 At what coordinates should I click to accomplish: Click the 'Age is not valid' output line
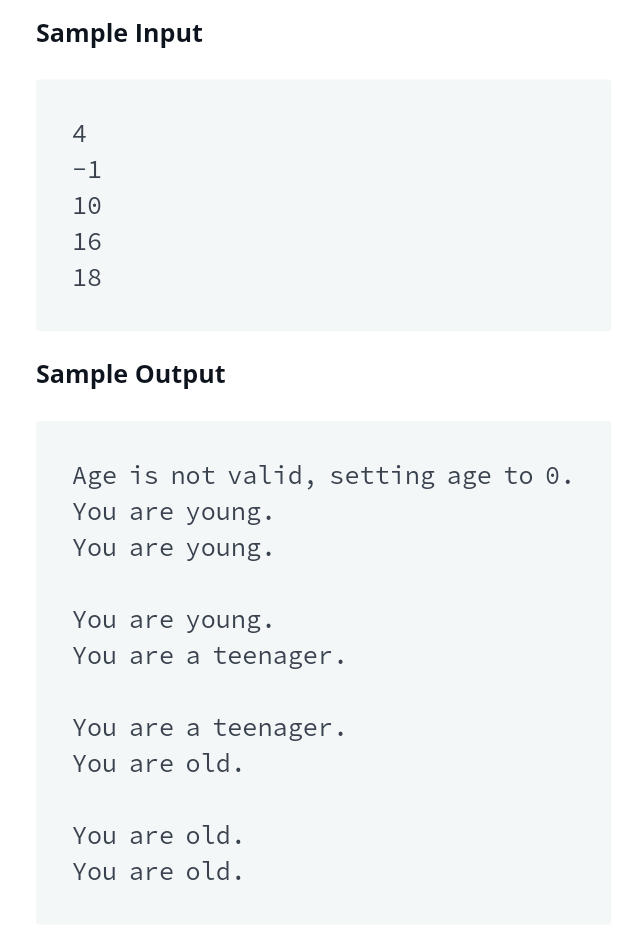(322, 476)
